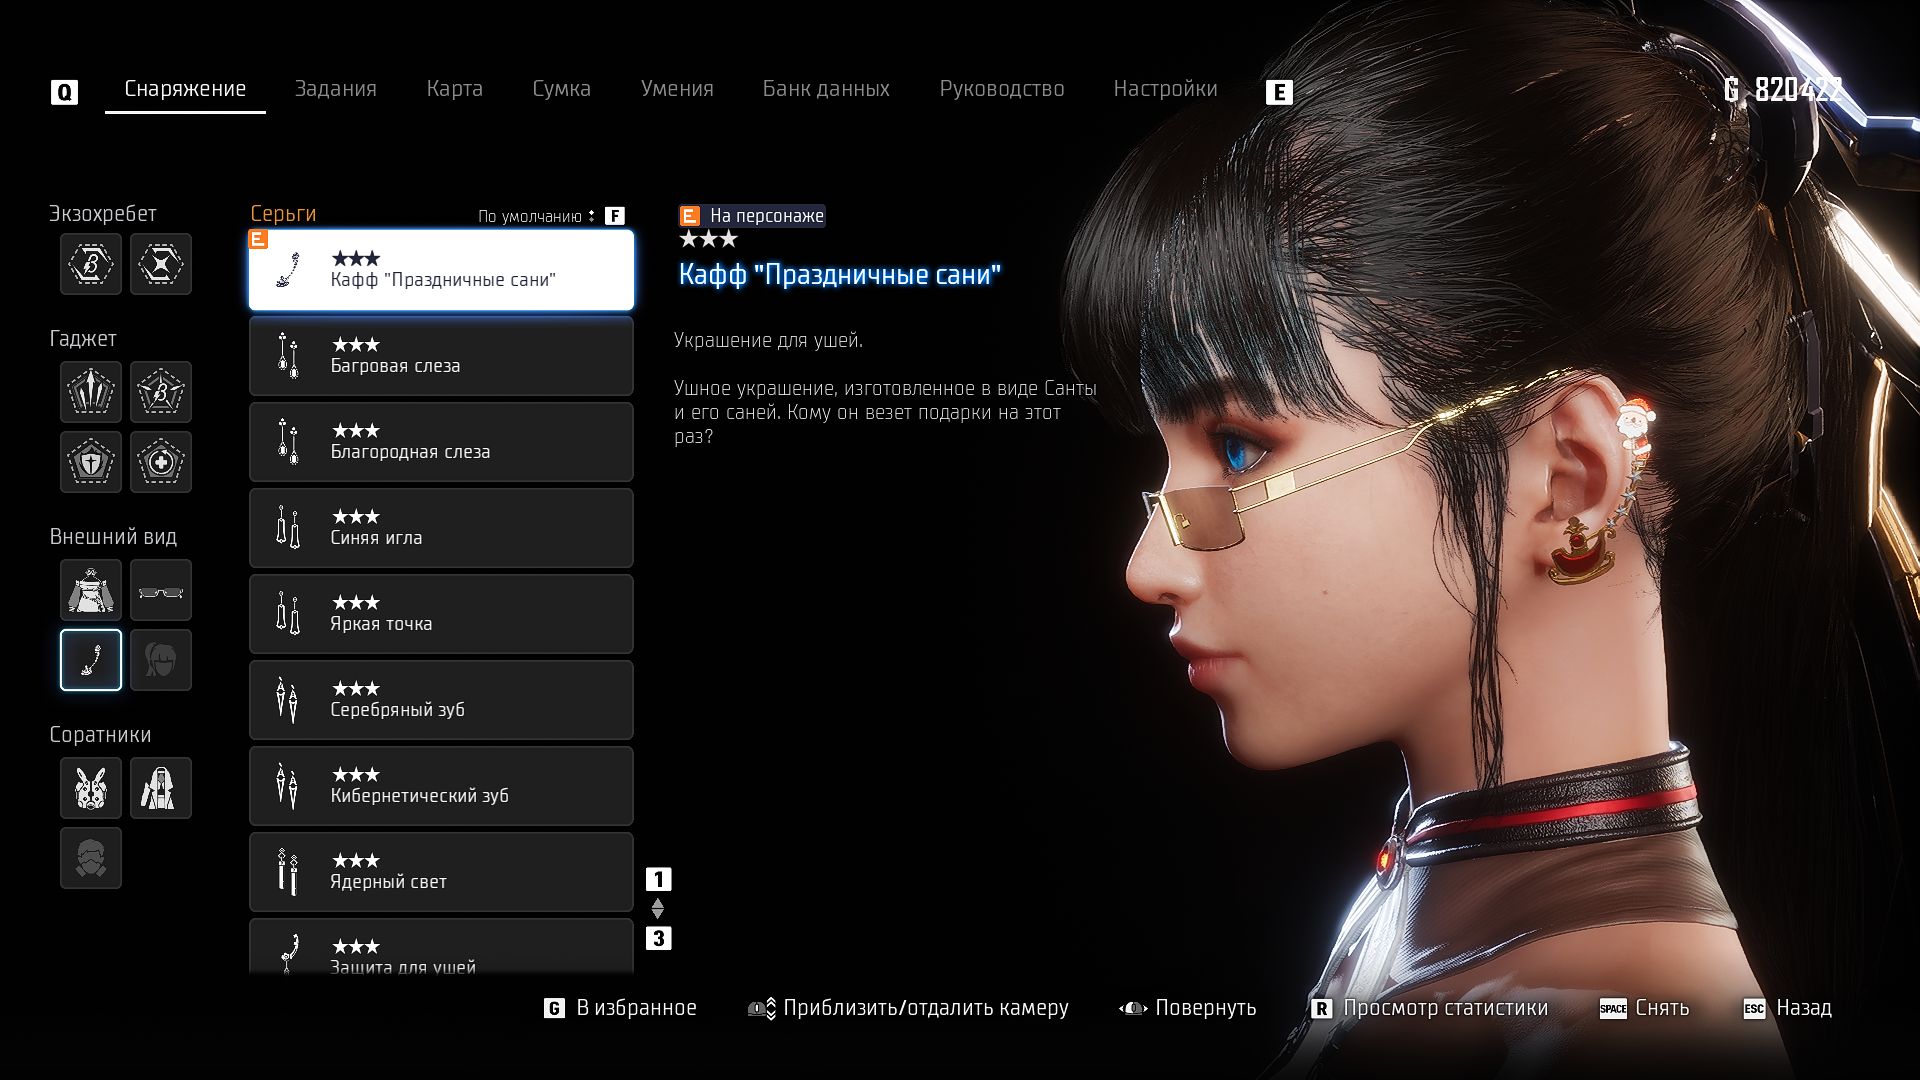
Task: Click the shield gadget gear icon
Action: [91, 462]
